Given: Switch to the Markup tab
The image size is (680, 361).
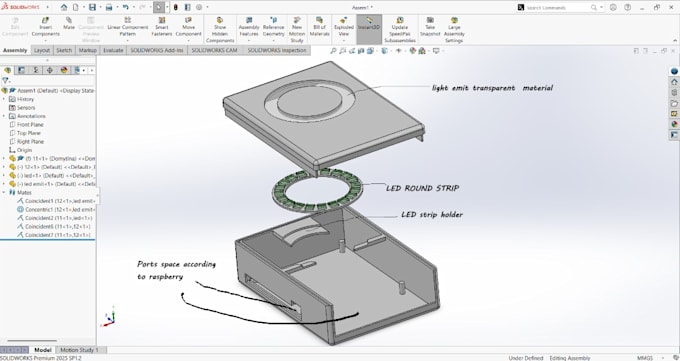Looking at the screenshot, I should [88, 50].
